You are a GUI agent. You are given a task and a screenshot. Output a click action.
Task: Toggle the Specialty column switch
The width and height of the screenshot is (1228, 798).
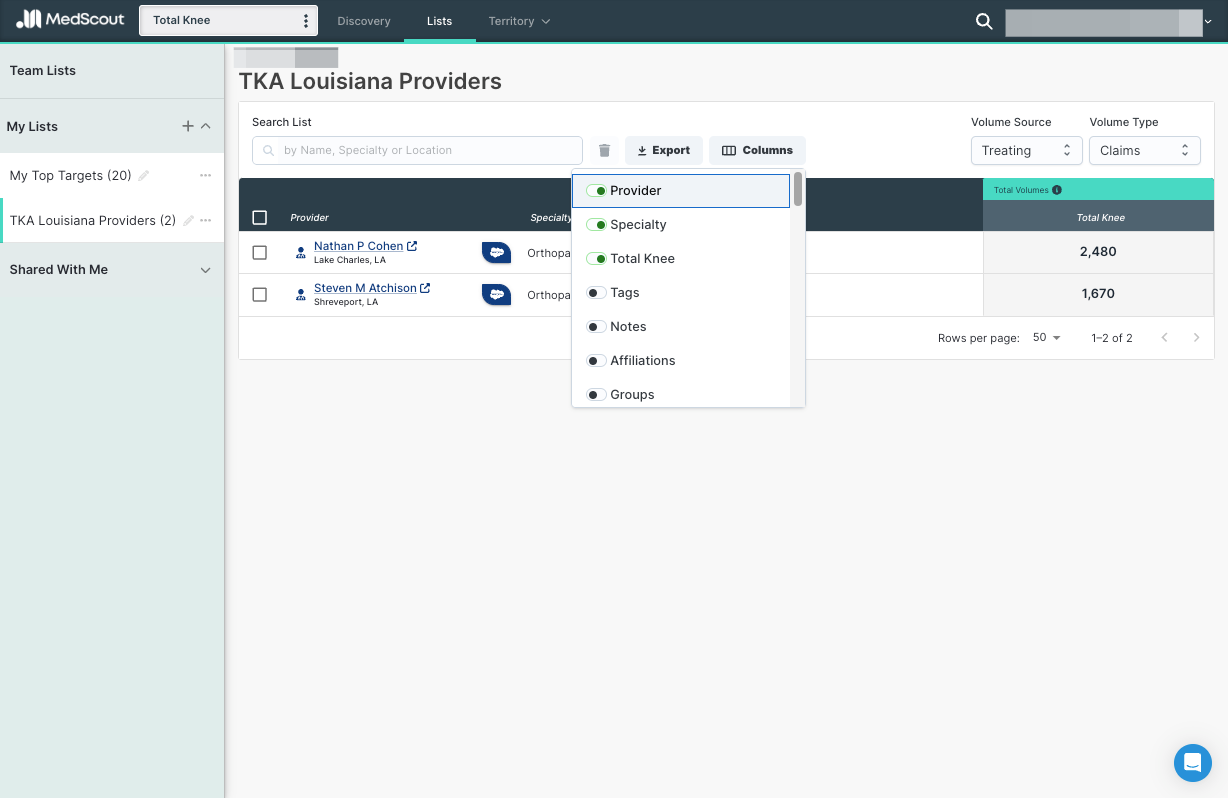(x=596, y=225)
